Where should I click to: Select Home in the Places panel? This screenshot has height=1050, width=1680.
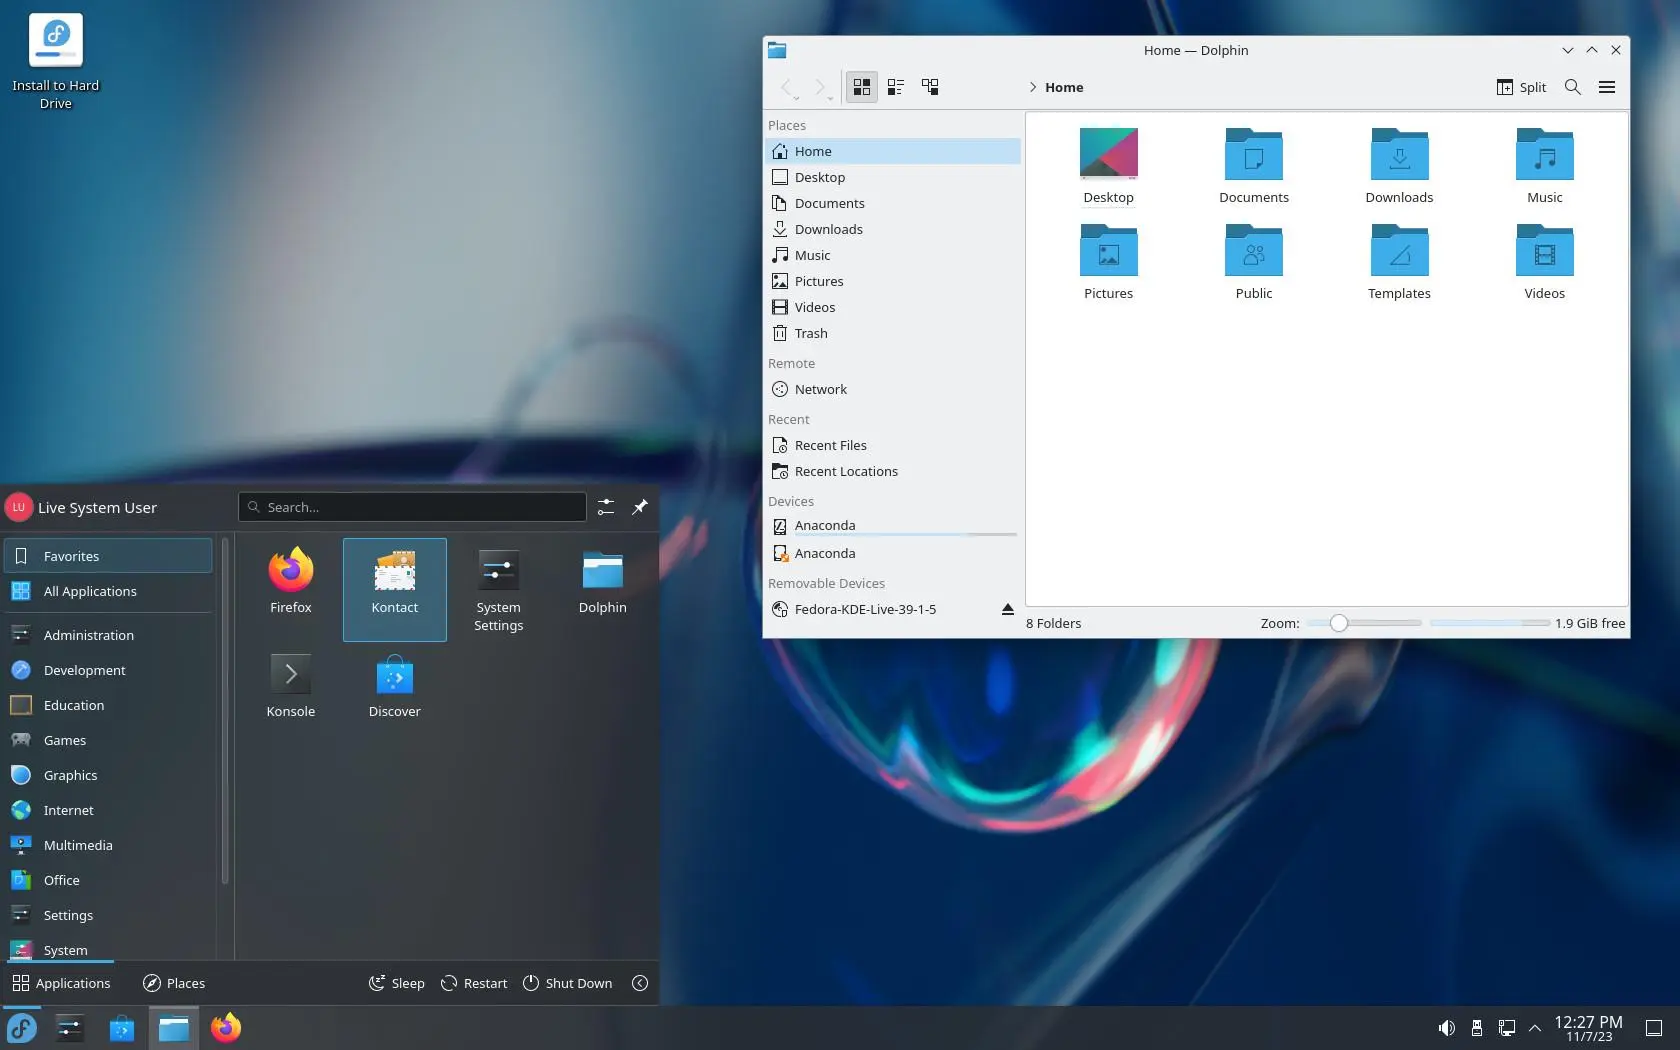pyautogui.click(x=893, y=151)
